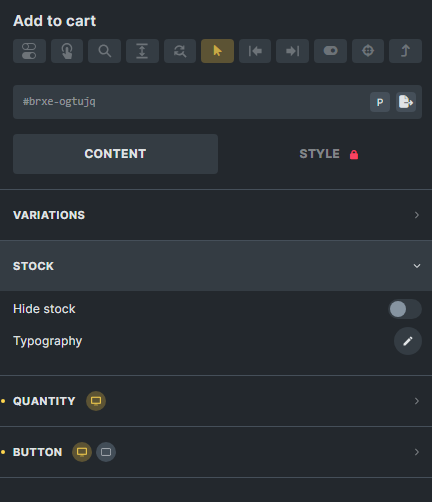
Task: Toggle the Hide stock switch
Action: (405, 309)
